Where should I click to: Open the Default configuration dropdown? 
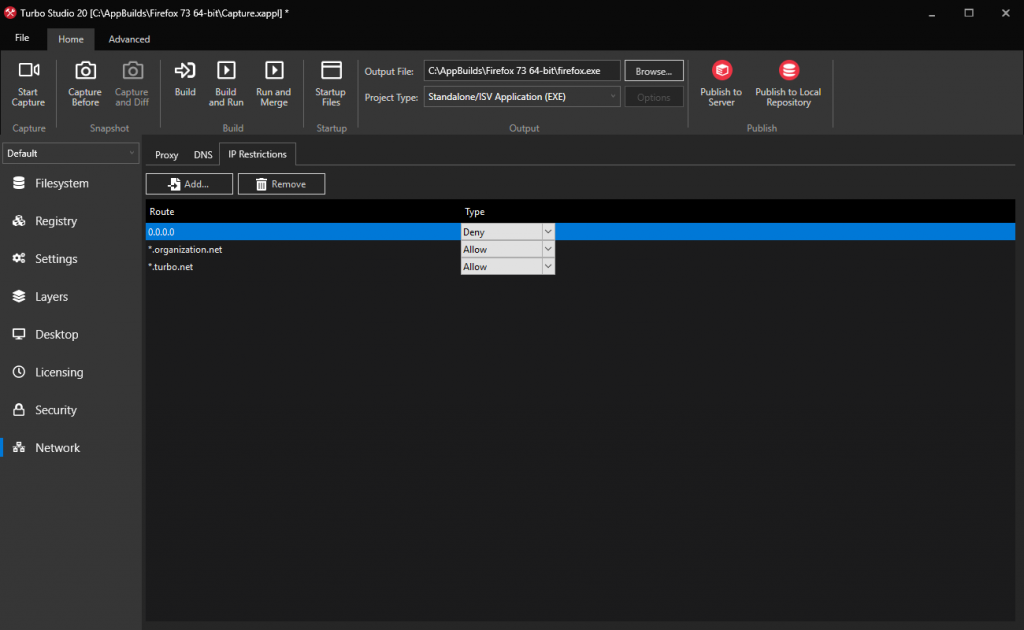click(x=70, y=153)
